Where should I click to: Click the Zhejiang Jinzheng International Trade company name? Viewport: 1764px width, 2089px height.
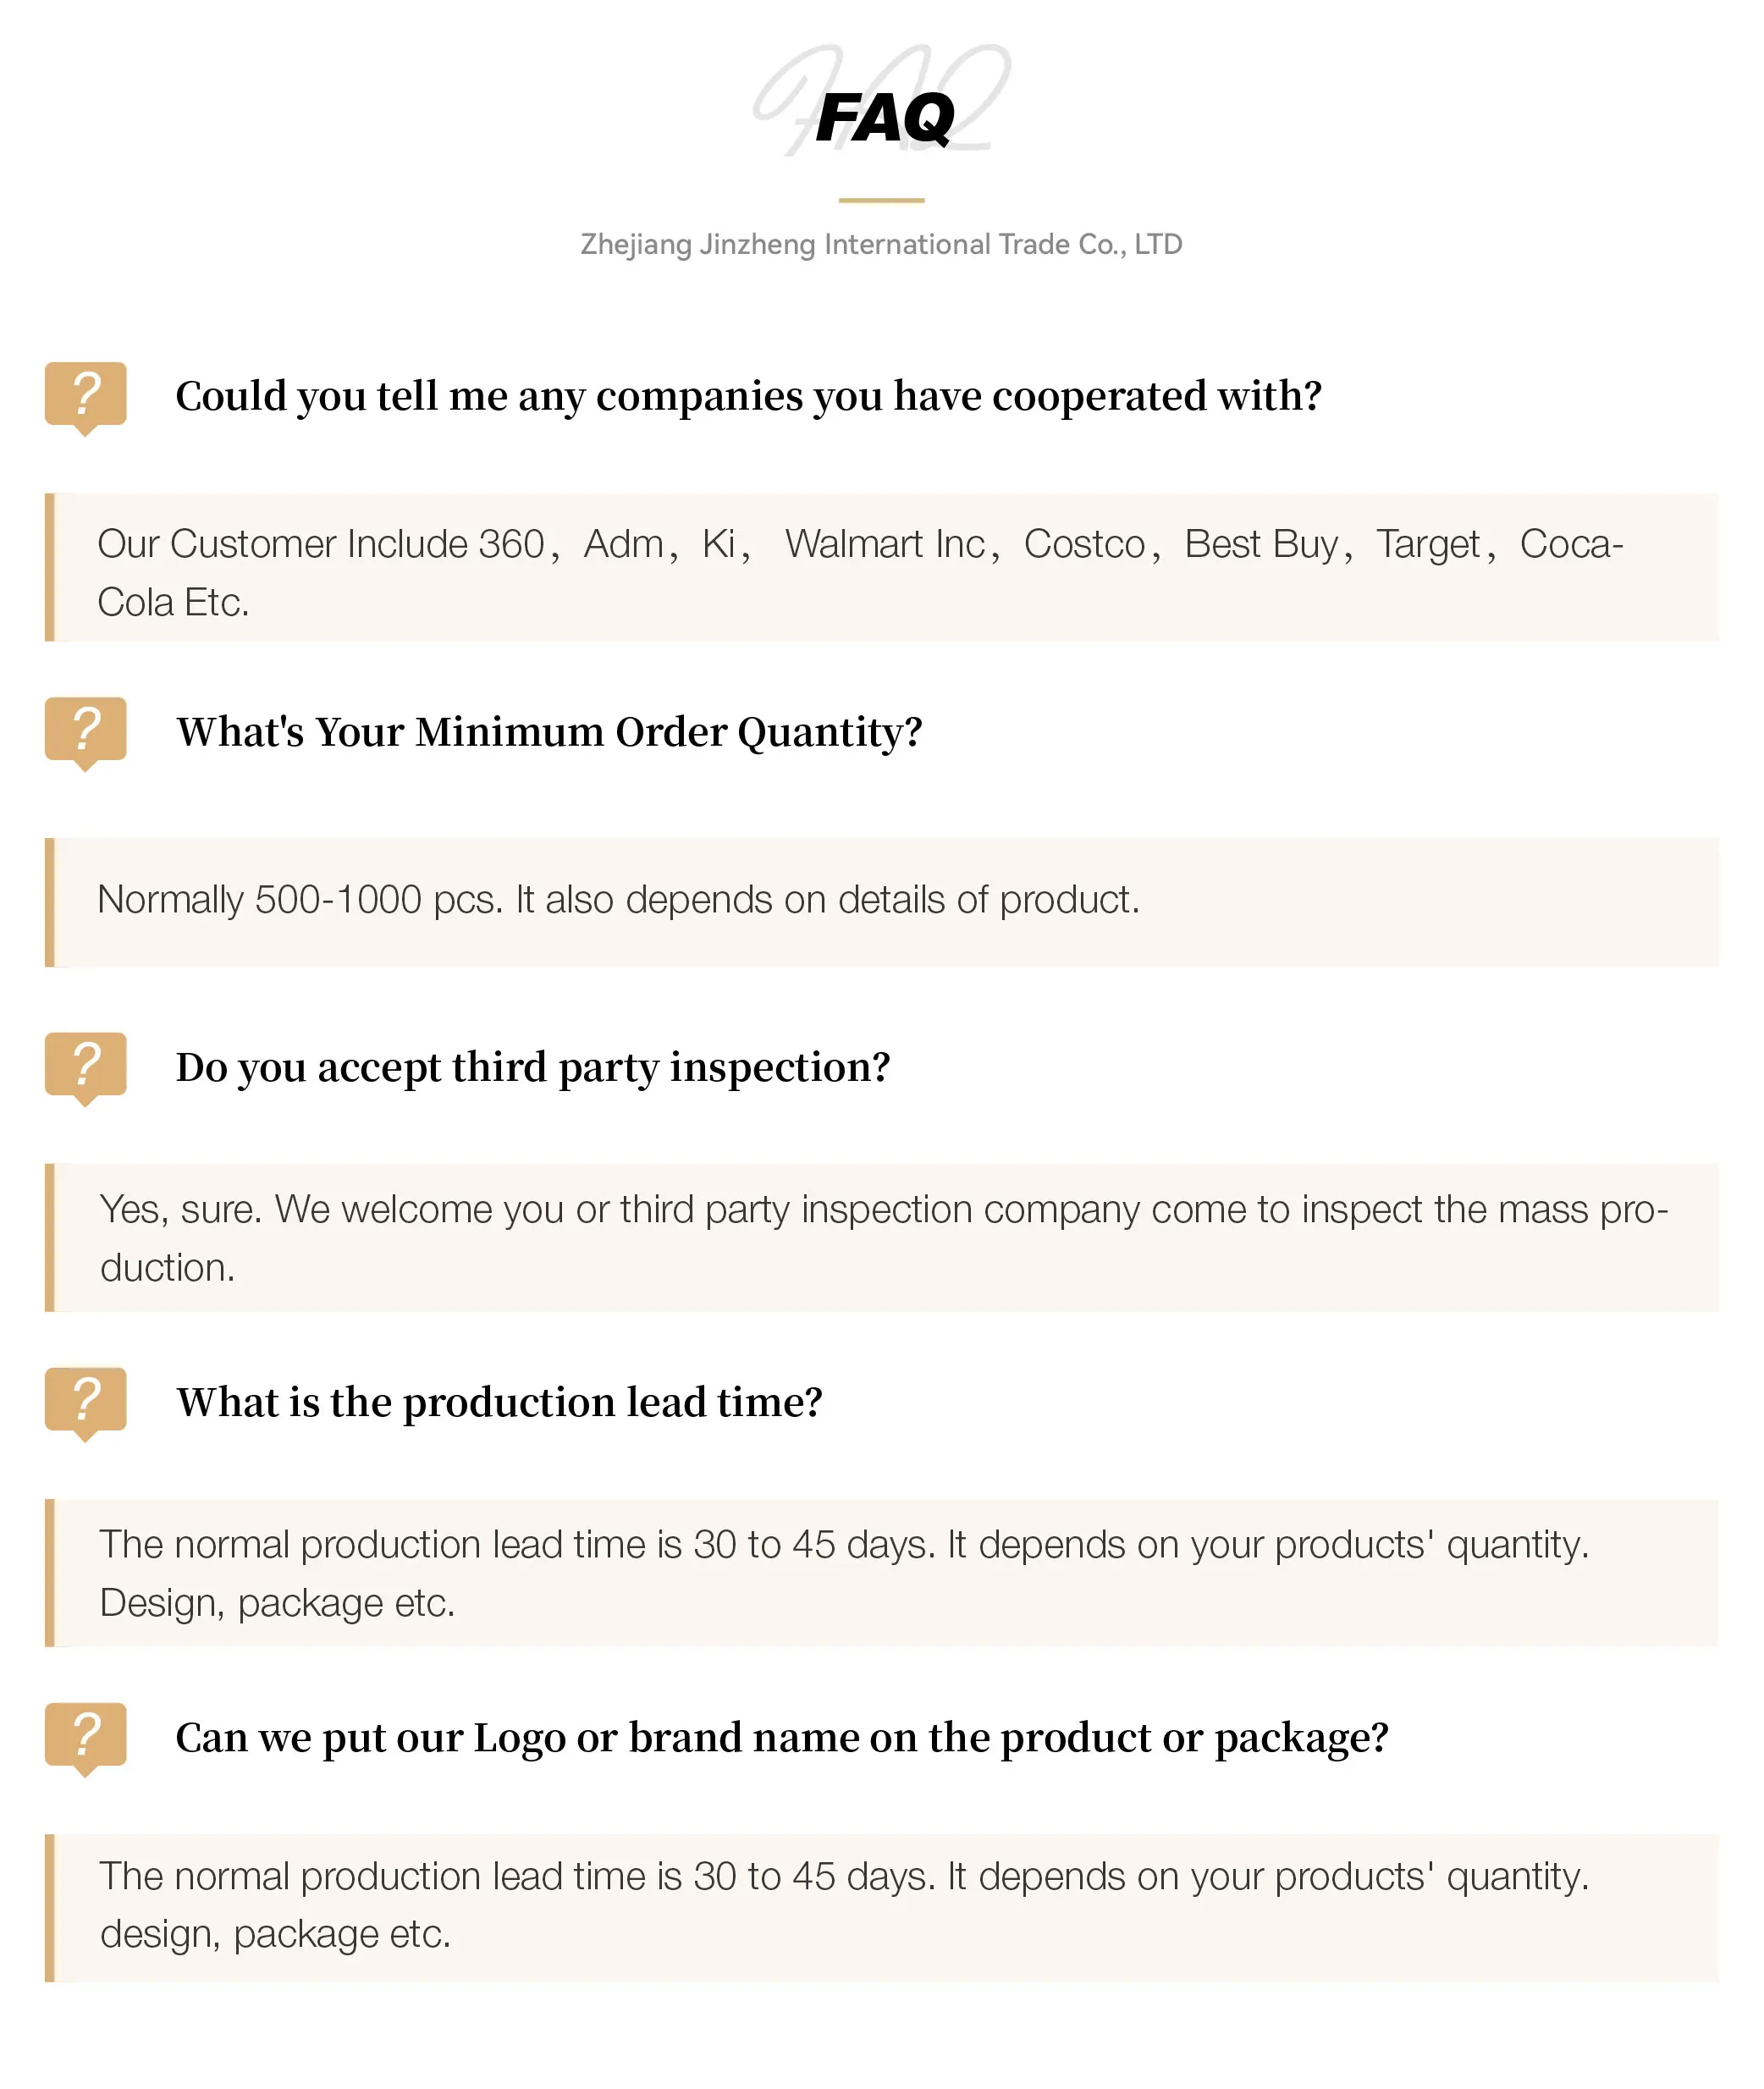point(881,244)
